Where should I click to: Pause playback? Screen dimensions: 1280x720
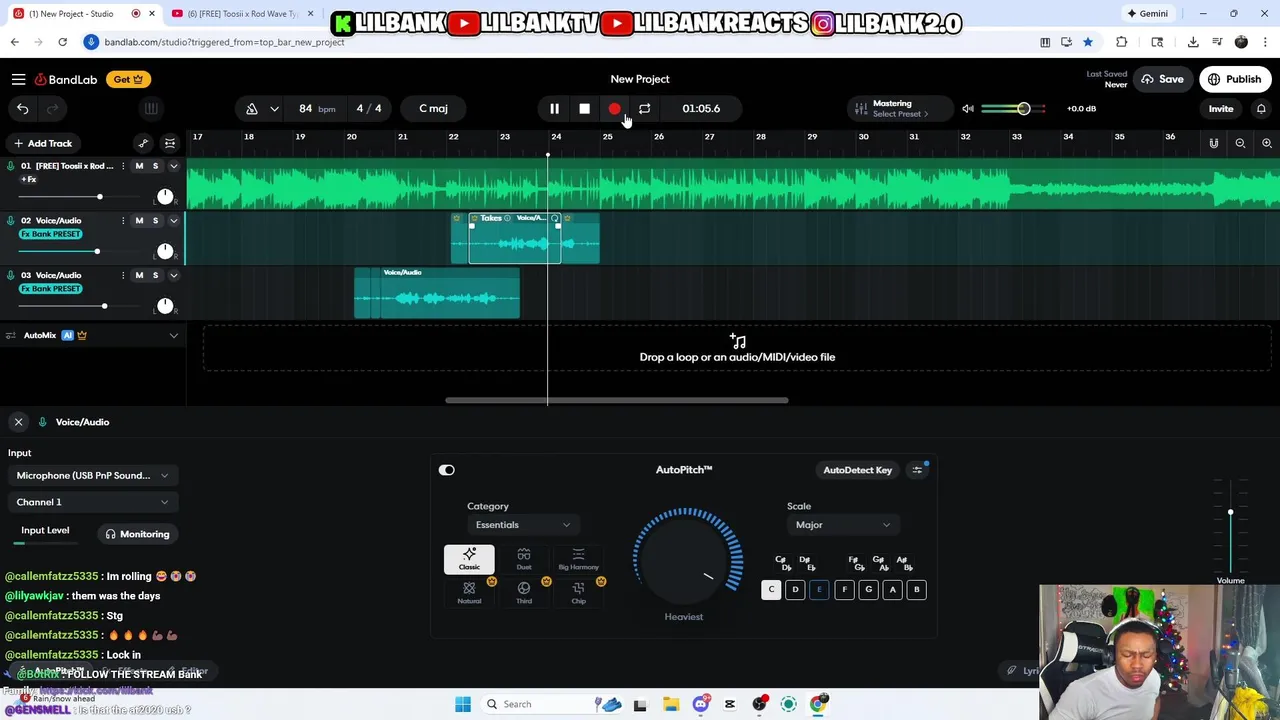click(554, 108)
